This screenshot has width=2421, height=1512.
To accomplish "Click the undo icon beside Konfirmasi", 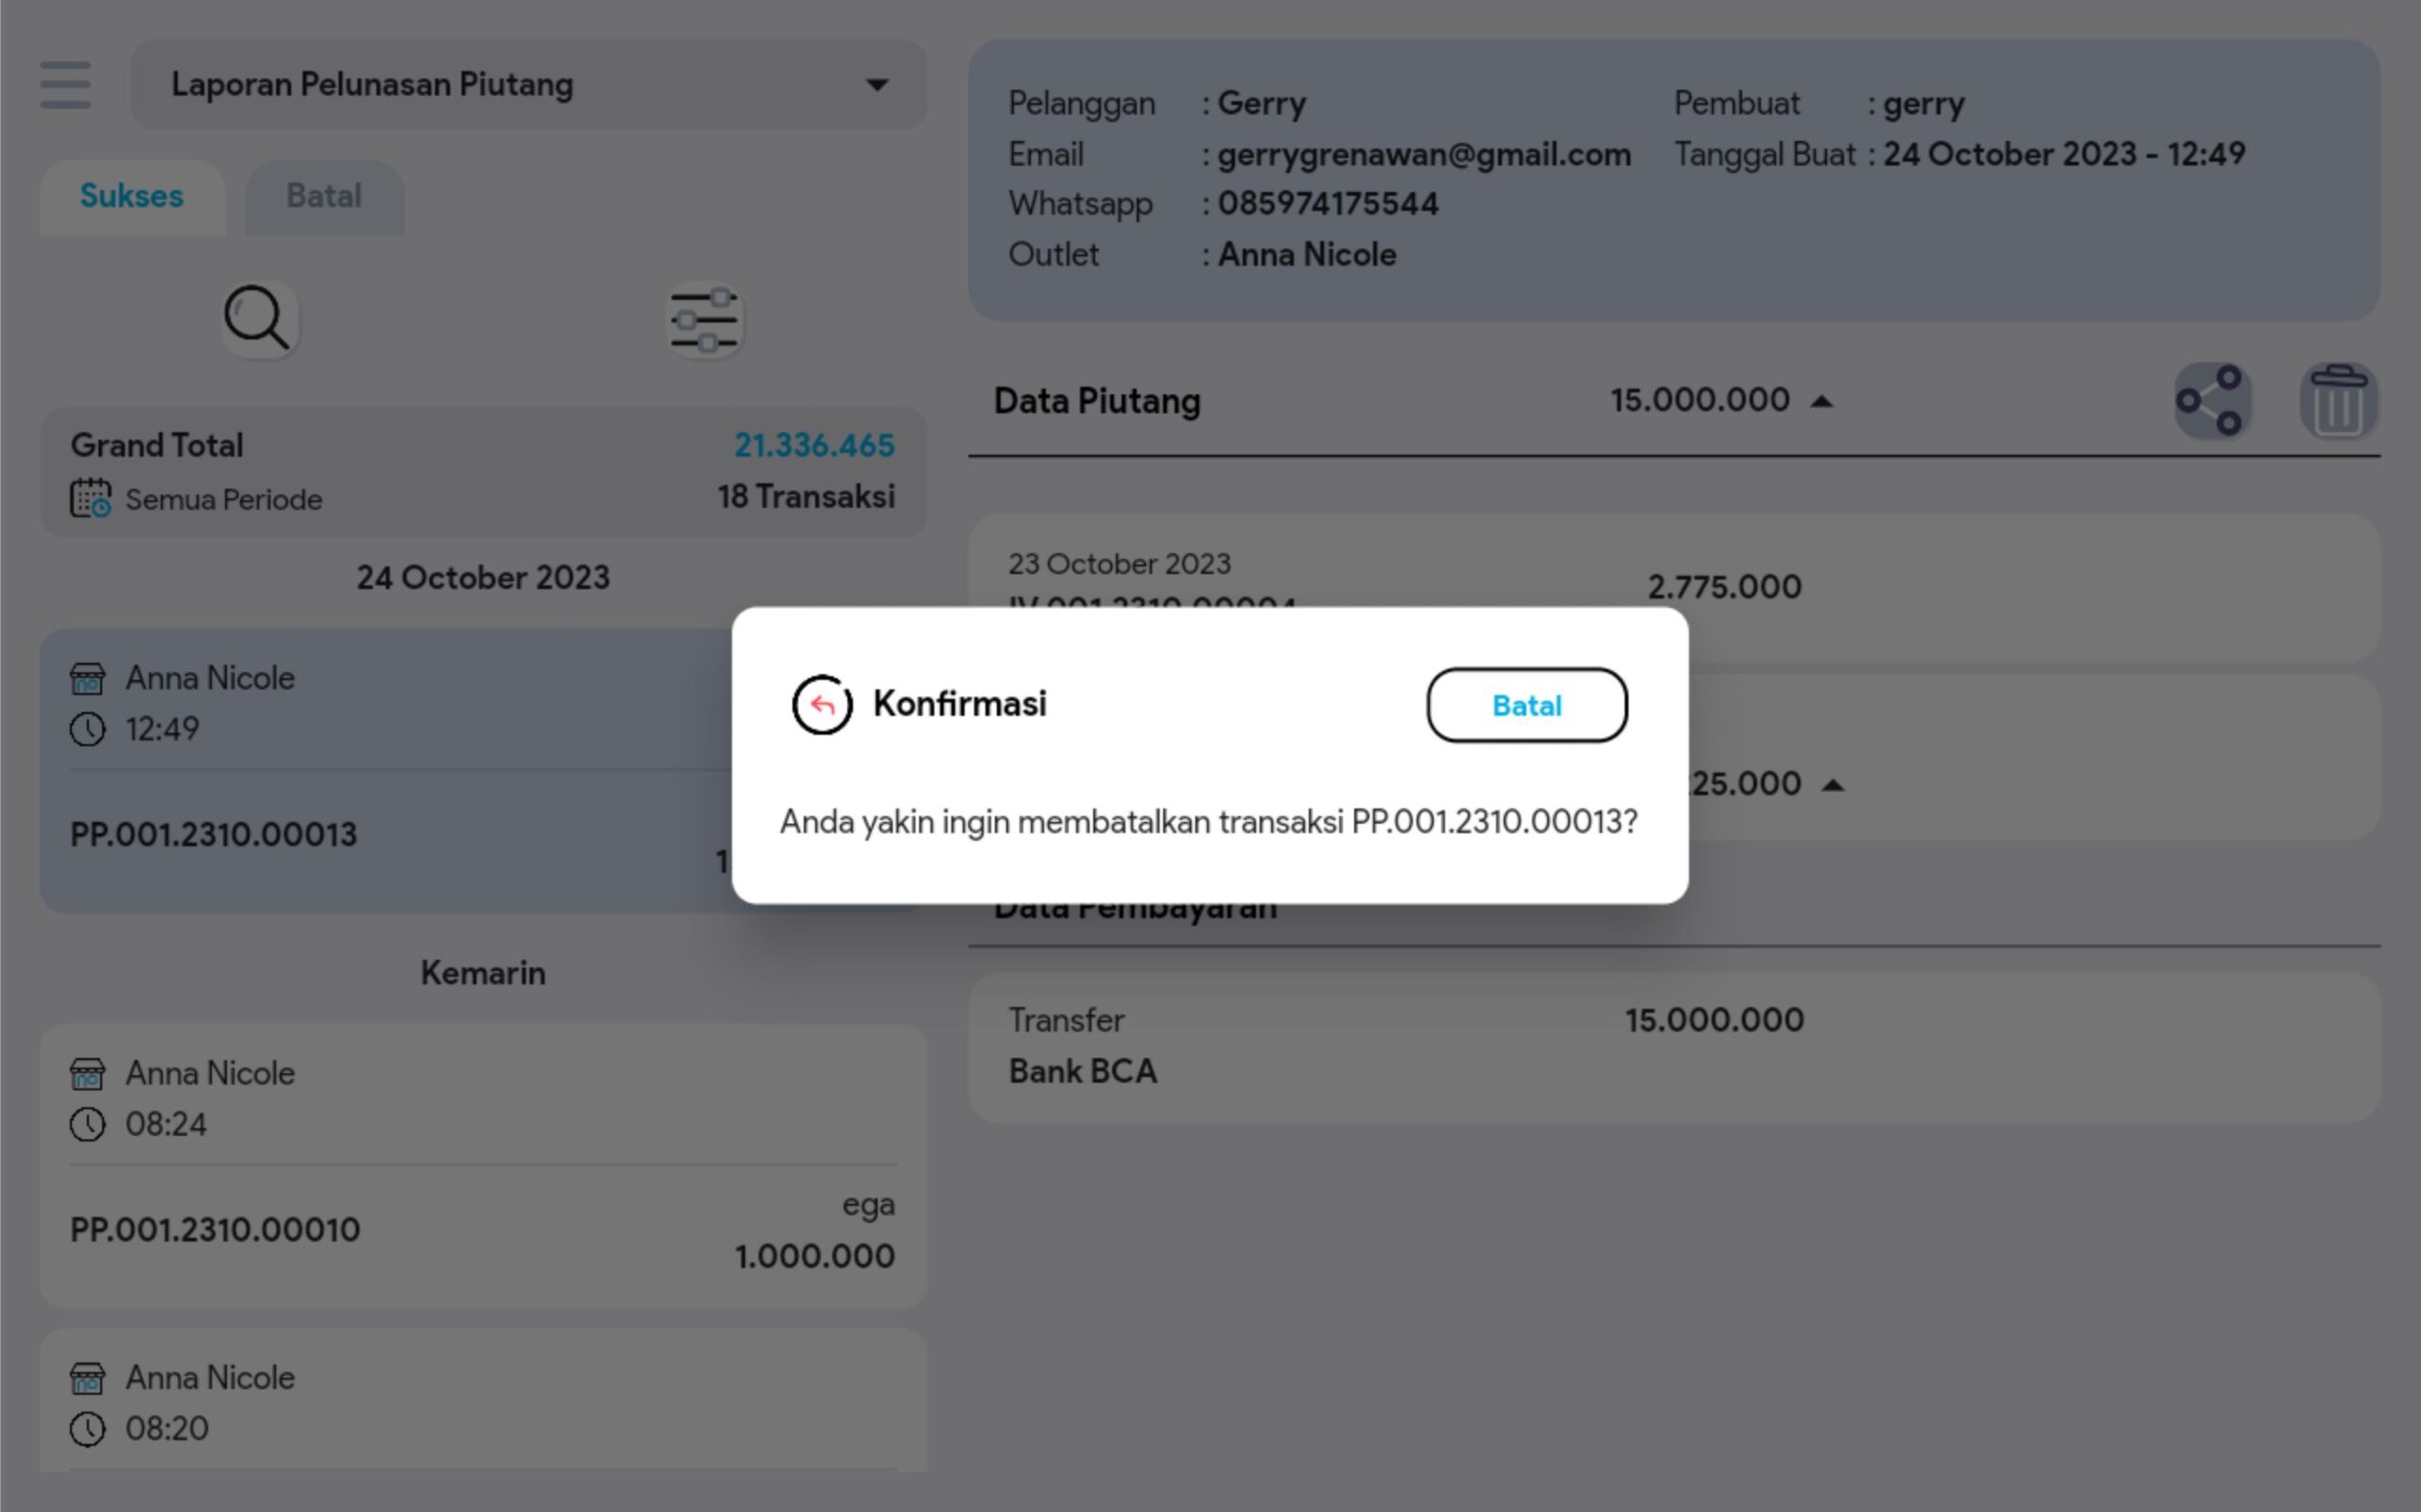I will [821, 705].
